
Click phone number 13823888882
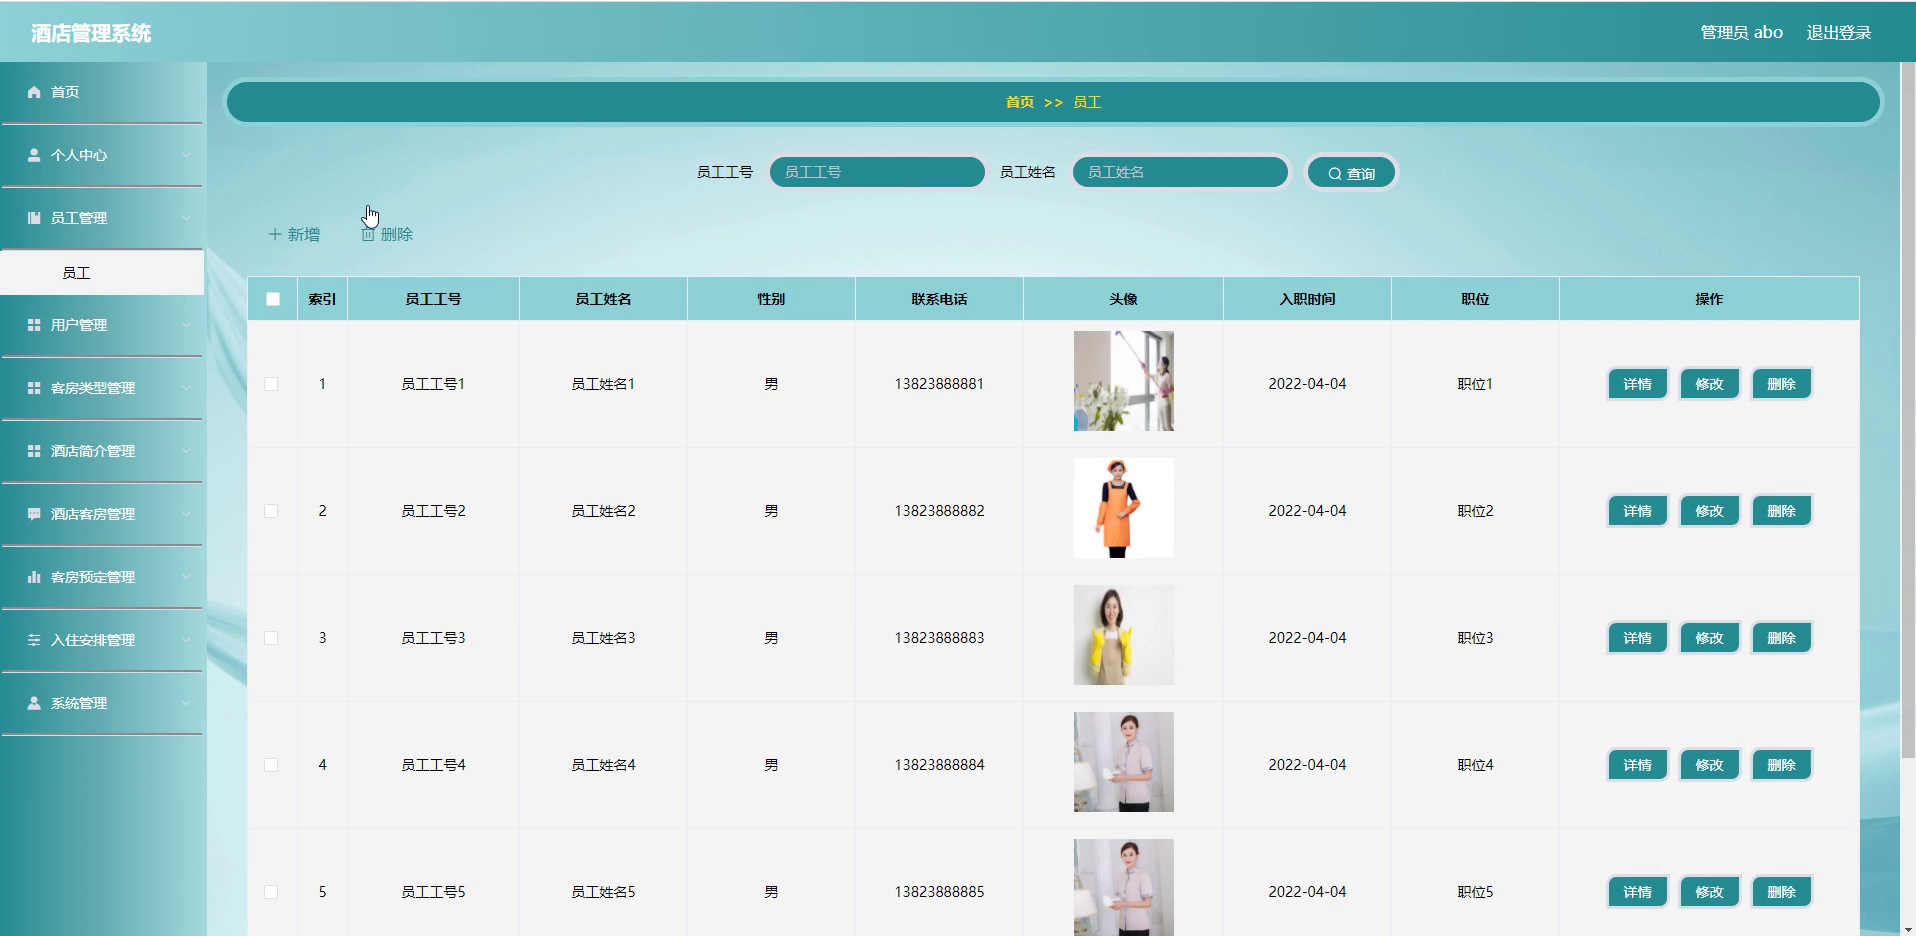click(x=939, y=511)
